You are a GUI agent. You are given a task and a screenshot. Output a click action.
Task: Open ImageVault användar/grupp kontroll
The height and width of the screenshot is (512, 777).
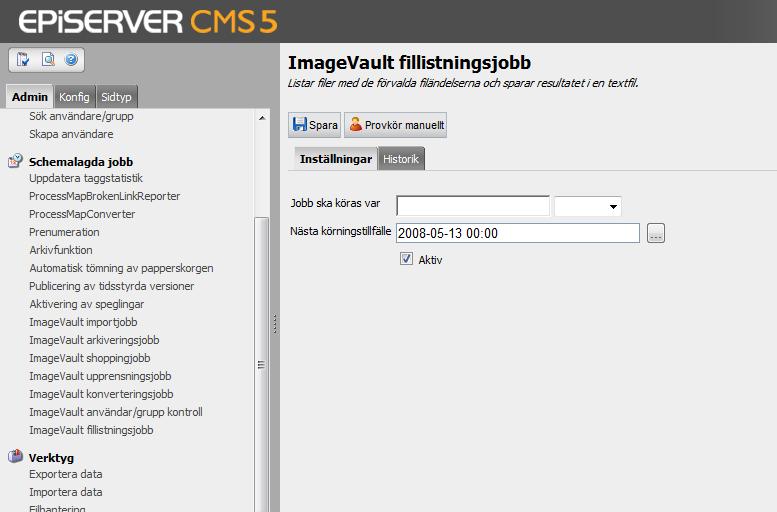click(115, 412)
